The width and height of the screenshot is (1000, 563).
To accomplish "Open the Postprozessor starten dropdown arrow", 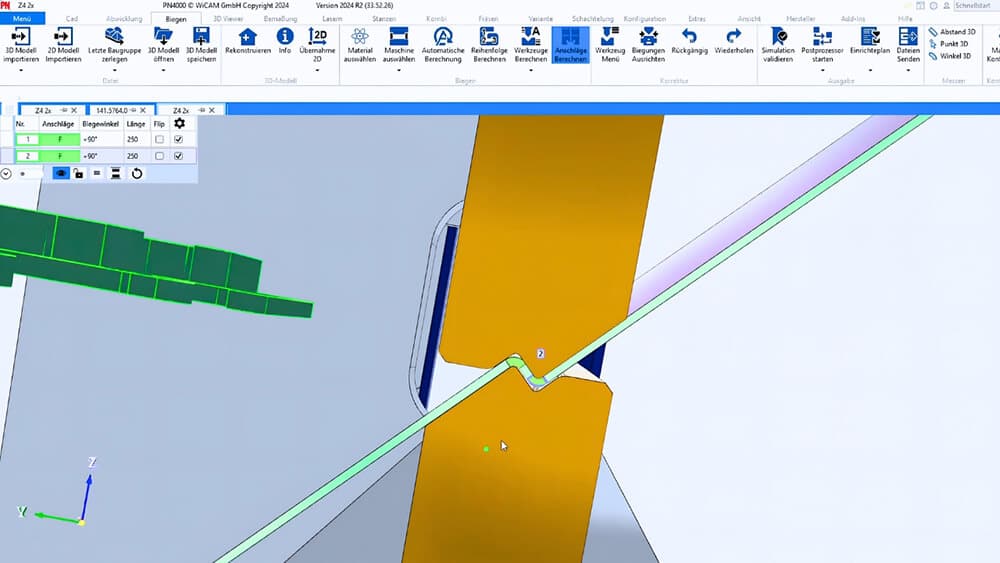I will [x=823, y=70].
